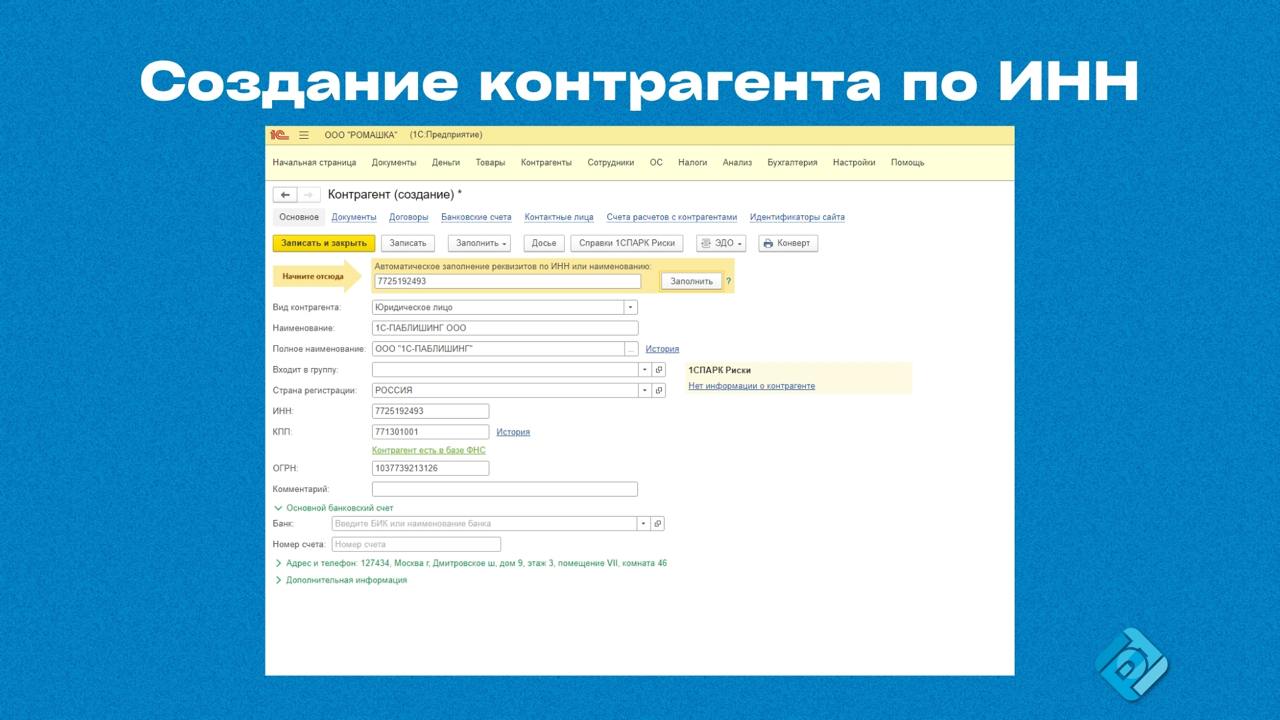Click the КПП input field
Screen dimensions: 1280x720
tap(431, 432)
